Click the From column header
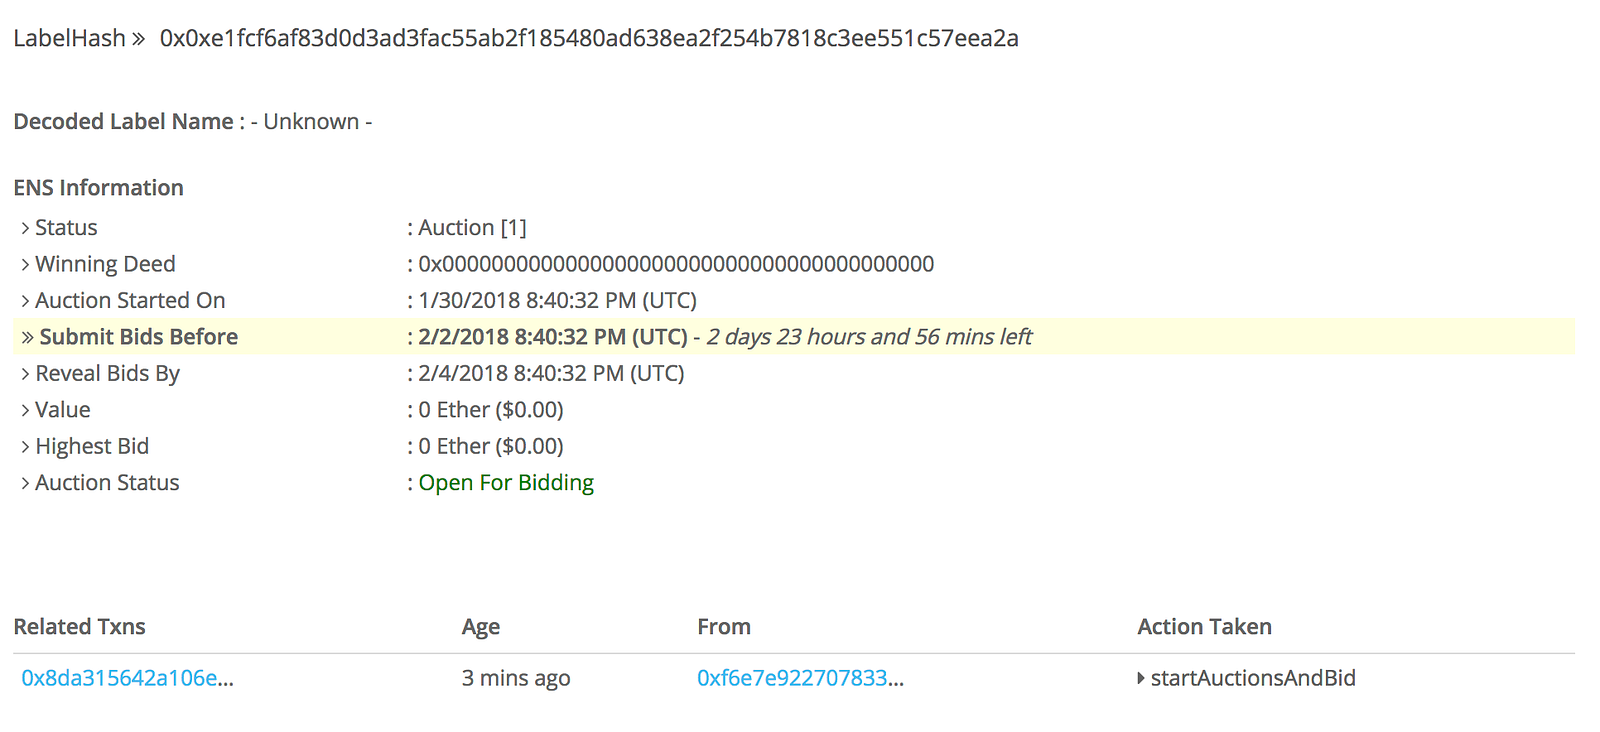The width and height of the screenshot is (1600, 732). pos(724,627)
